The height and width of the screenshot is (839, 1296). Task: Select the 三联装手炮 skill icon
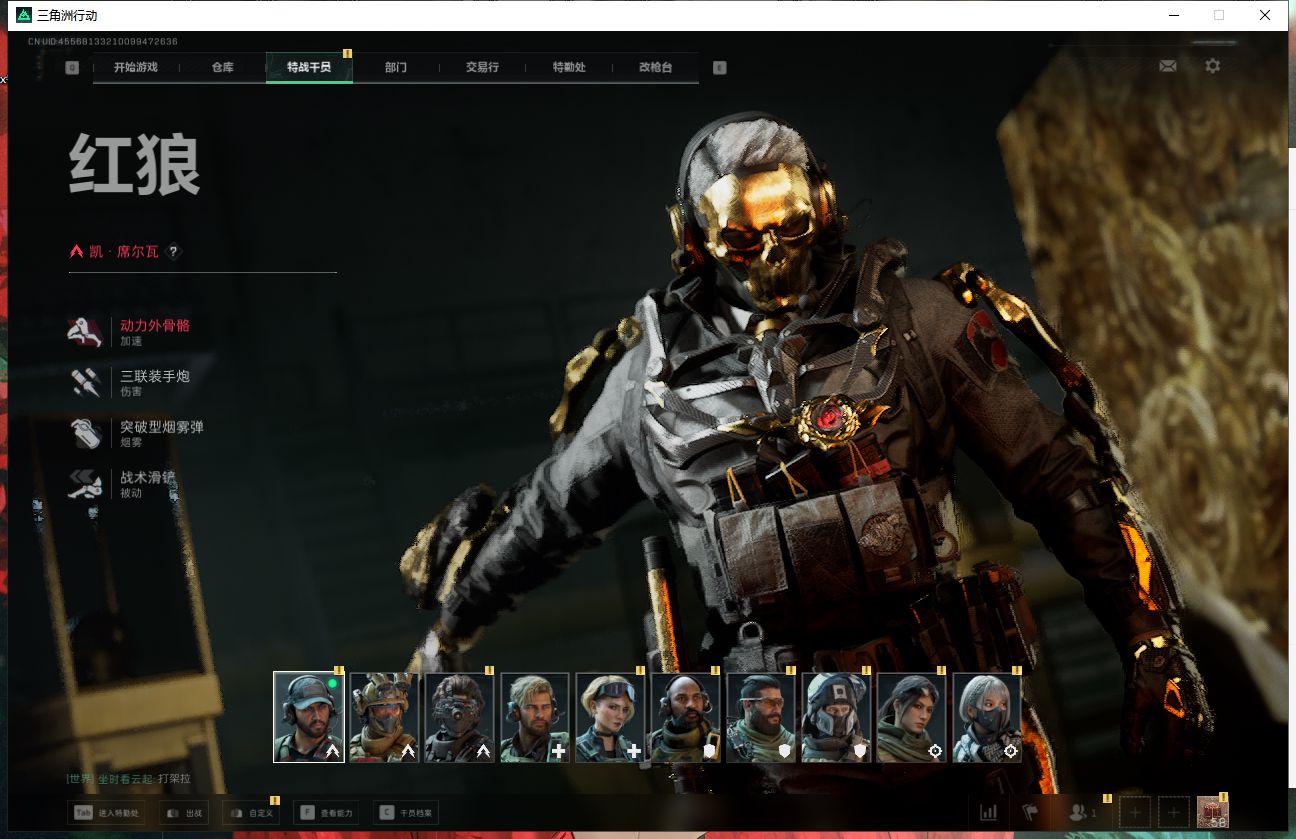87,383
